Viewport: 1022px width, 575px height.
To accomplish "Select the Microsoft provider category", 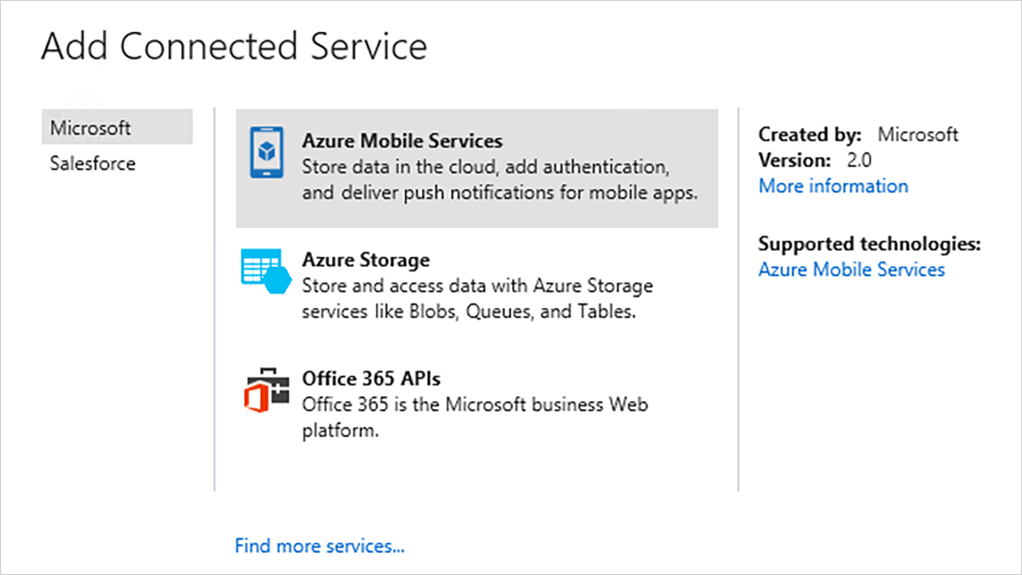I will click(x=91, y=128).
